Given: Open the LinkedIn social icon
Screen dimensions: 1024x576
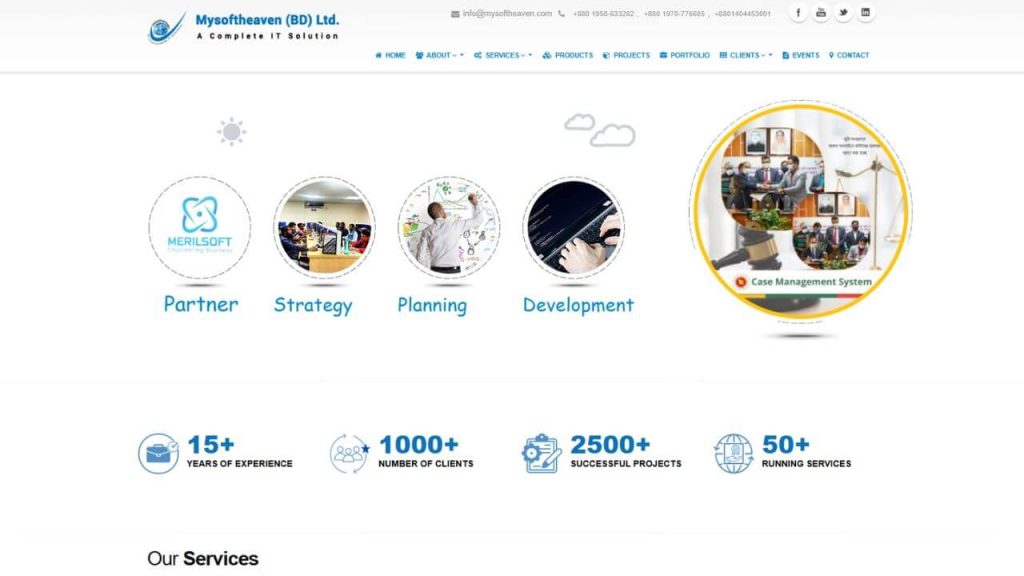Looking at the screenshot, I should 865,12.
